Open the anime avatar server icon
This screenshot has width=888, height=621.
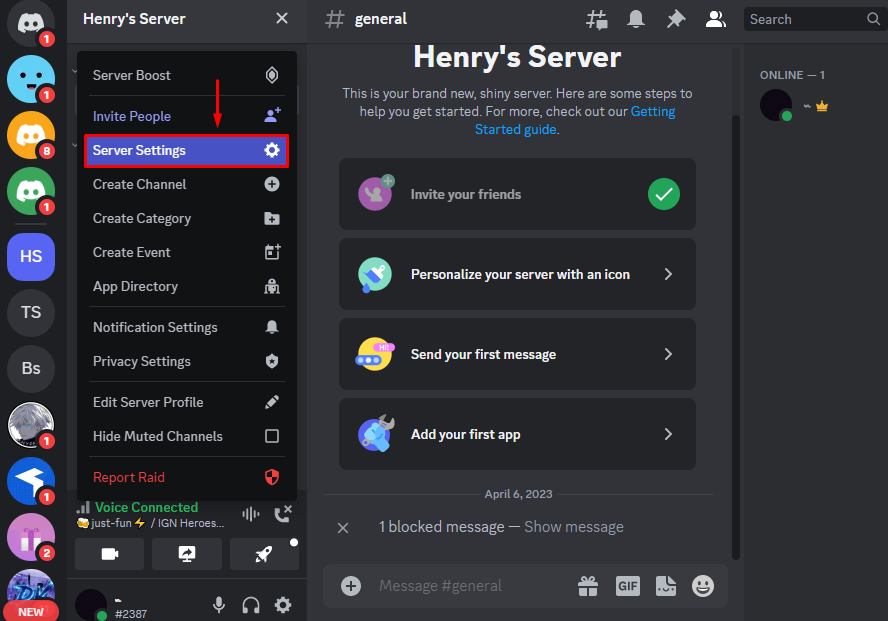click(x=31, y=425)
